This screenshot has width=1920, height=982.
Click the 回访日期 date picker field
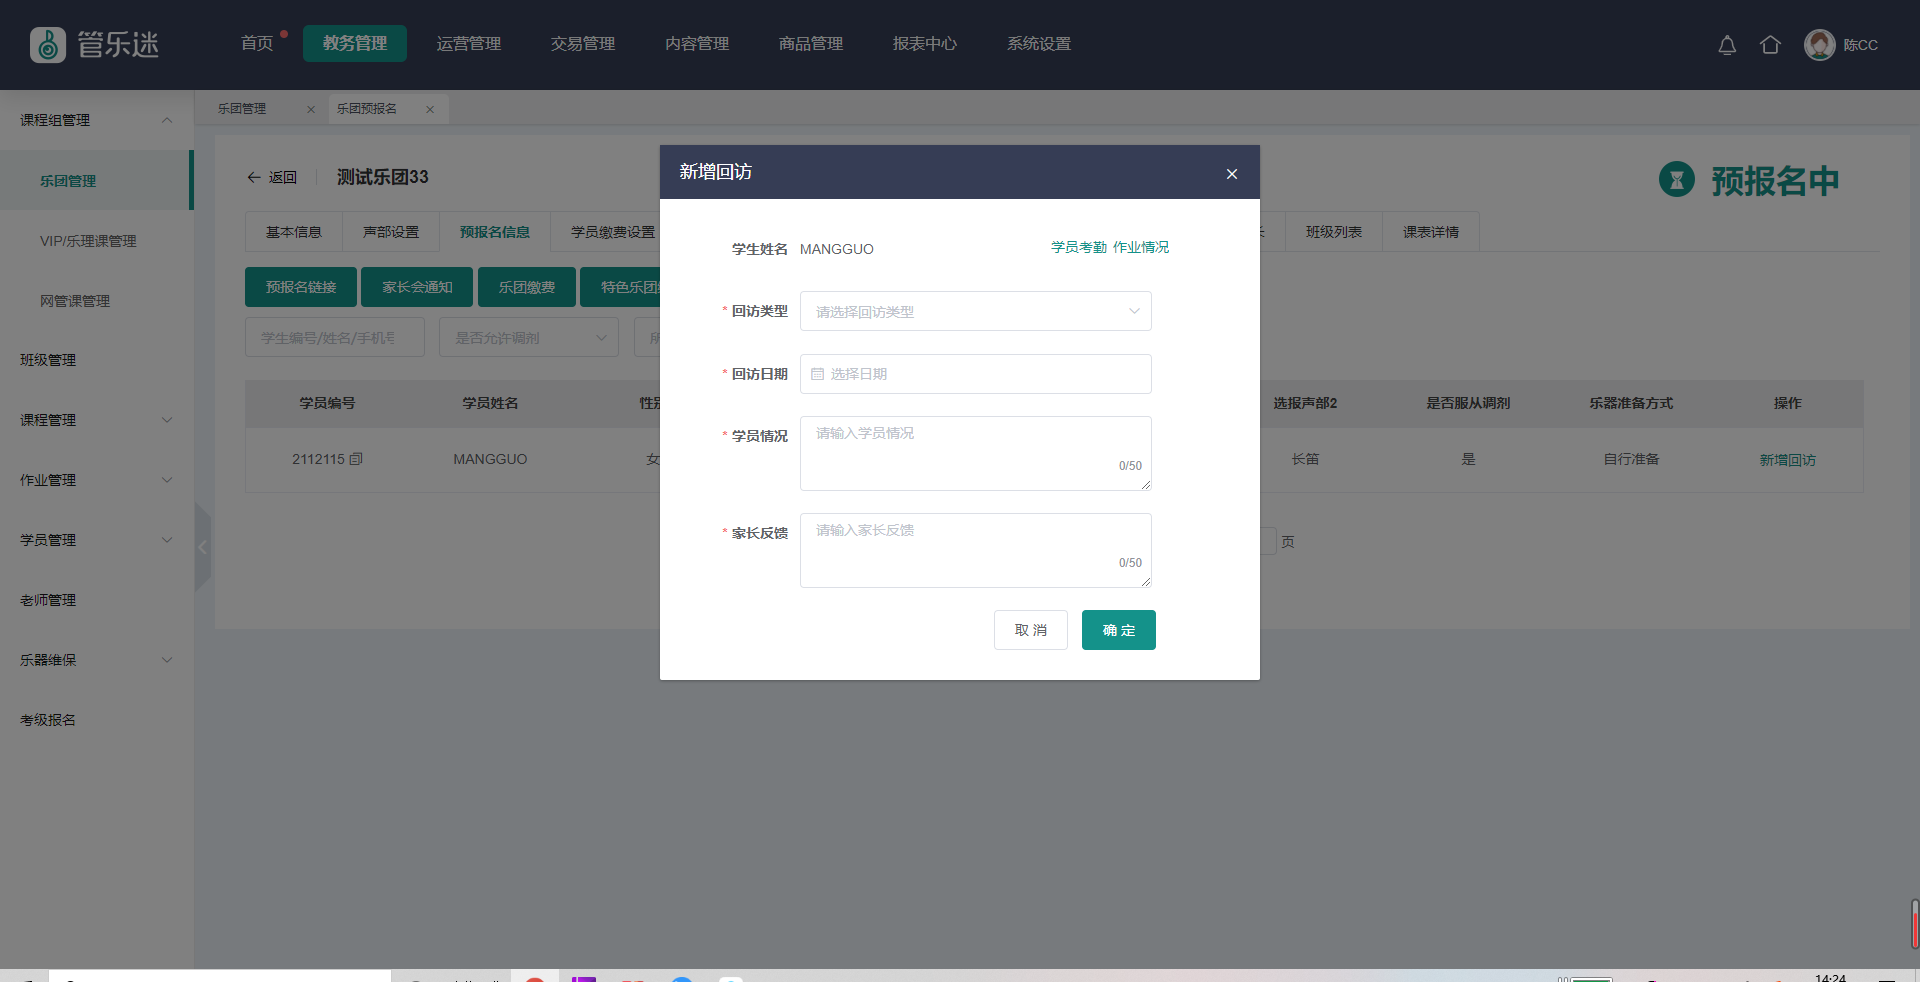click(975, 374)
